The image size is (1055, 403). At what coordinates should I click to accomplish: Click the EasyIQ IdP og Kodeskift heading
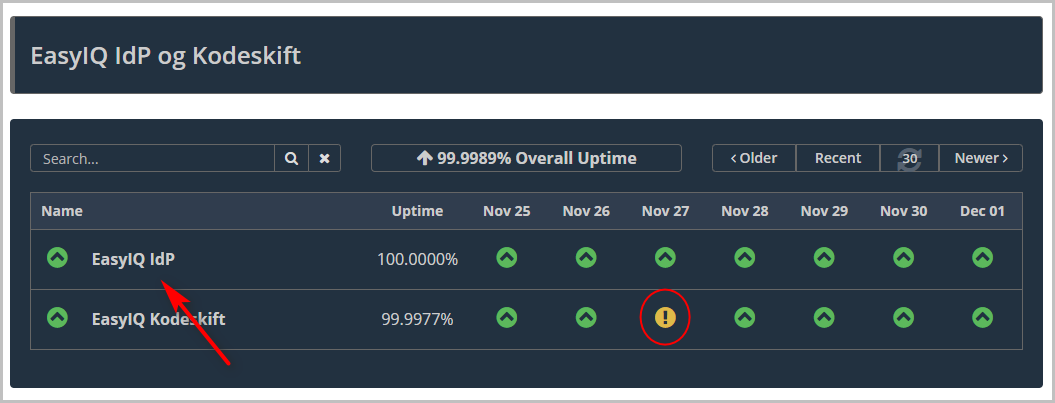click(166, 57)
